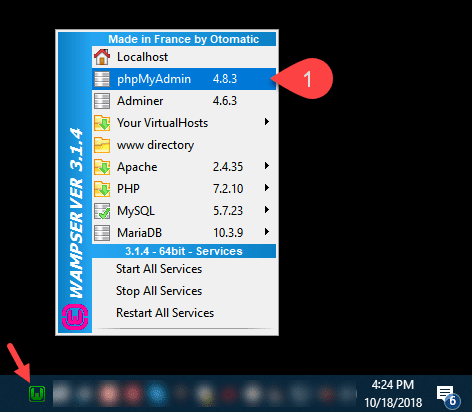Click the WAMPSERVER VER 3.1.4 vertical banner
The height and width of the screenshot is (412, 472).
pos(76,213)
